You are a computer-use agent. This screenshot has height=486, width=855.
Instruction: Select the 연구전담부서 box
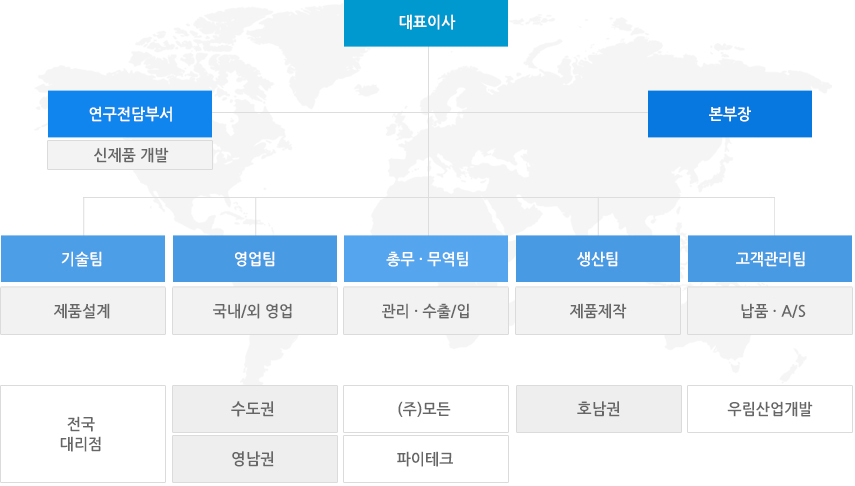tap(130, 114)
